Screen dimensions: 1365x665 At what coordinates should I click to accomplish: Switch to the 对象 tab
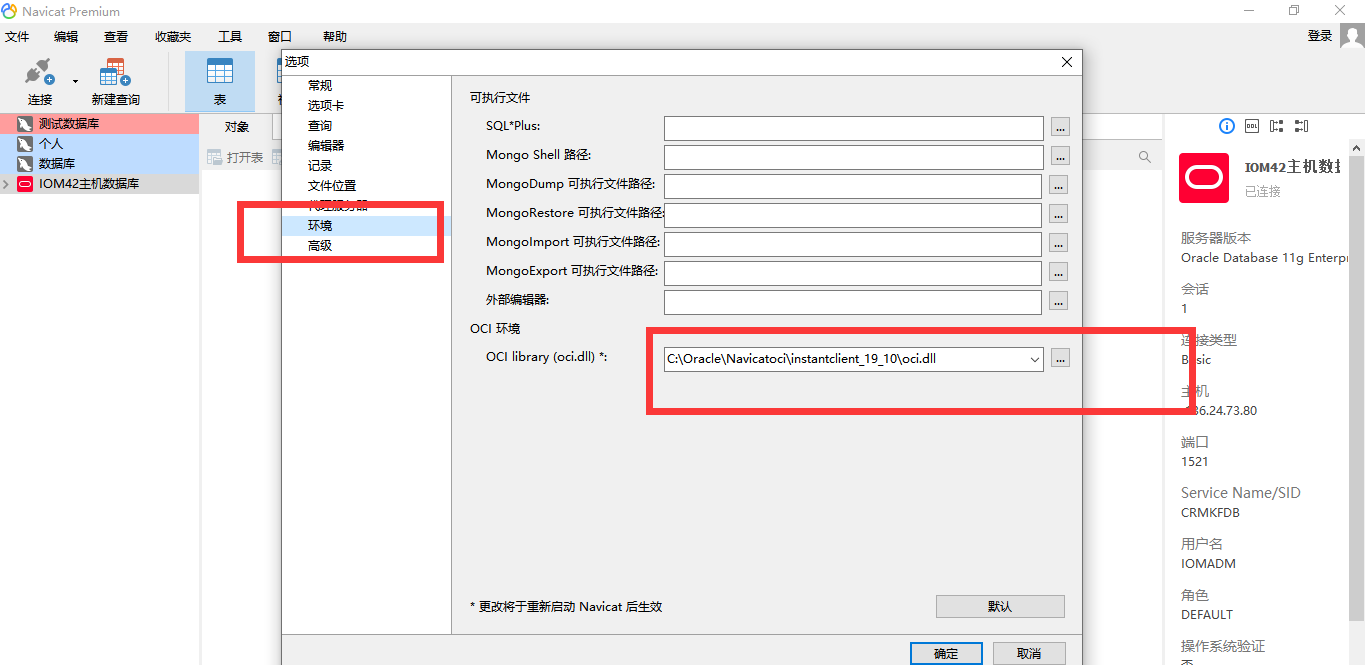236,127
